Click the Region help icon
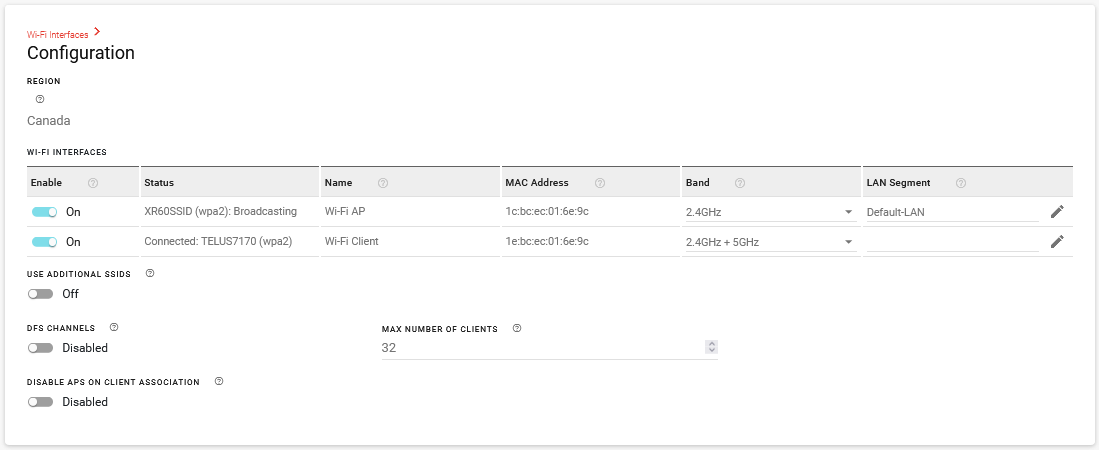 (x=40, y=99)
